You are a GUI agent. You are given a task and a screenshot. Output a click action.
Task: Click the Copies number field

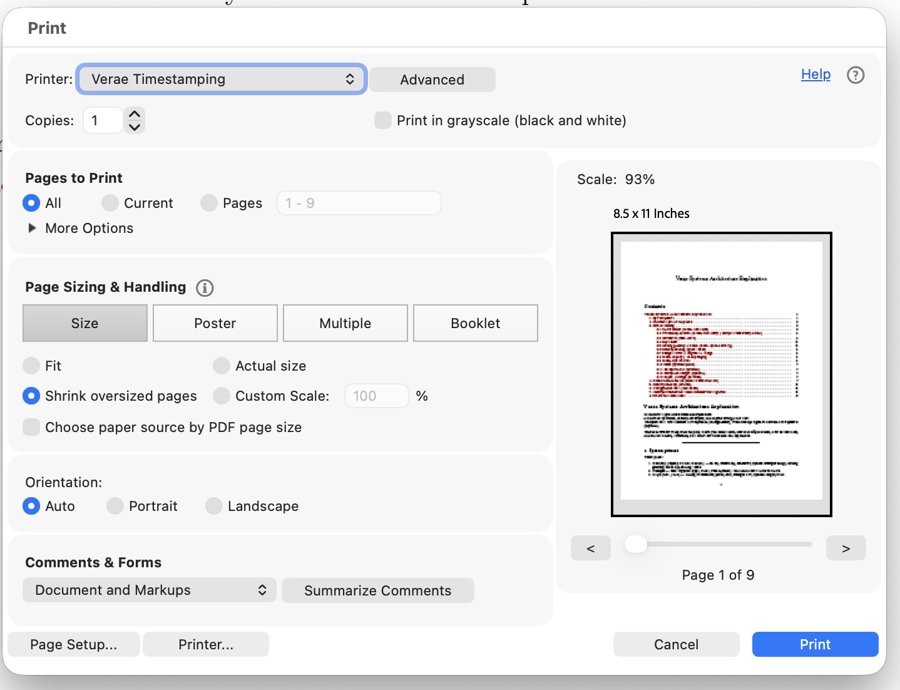click(103, 121)
